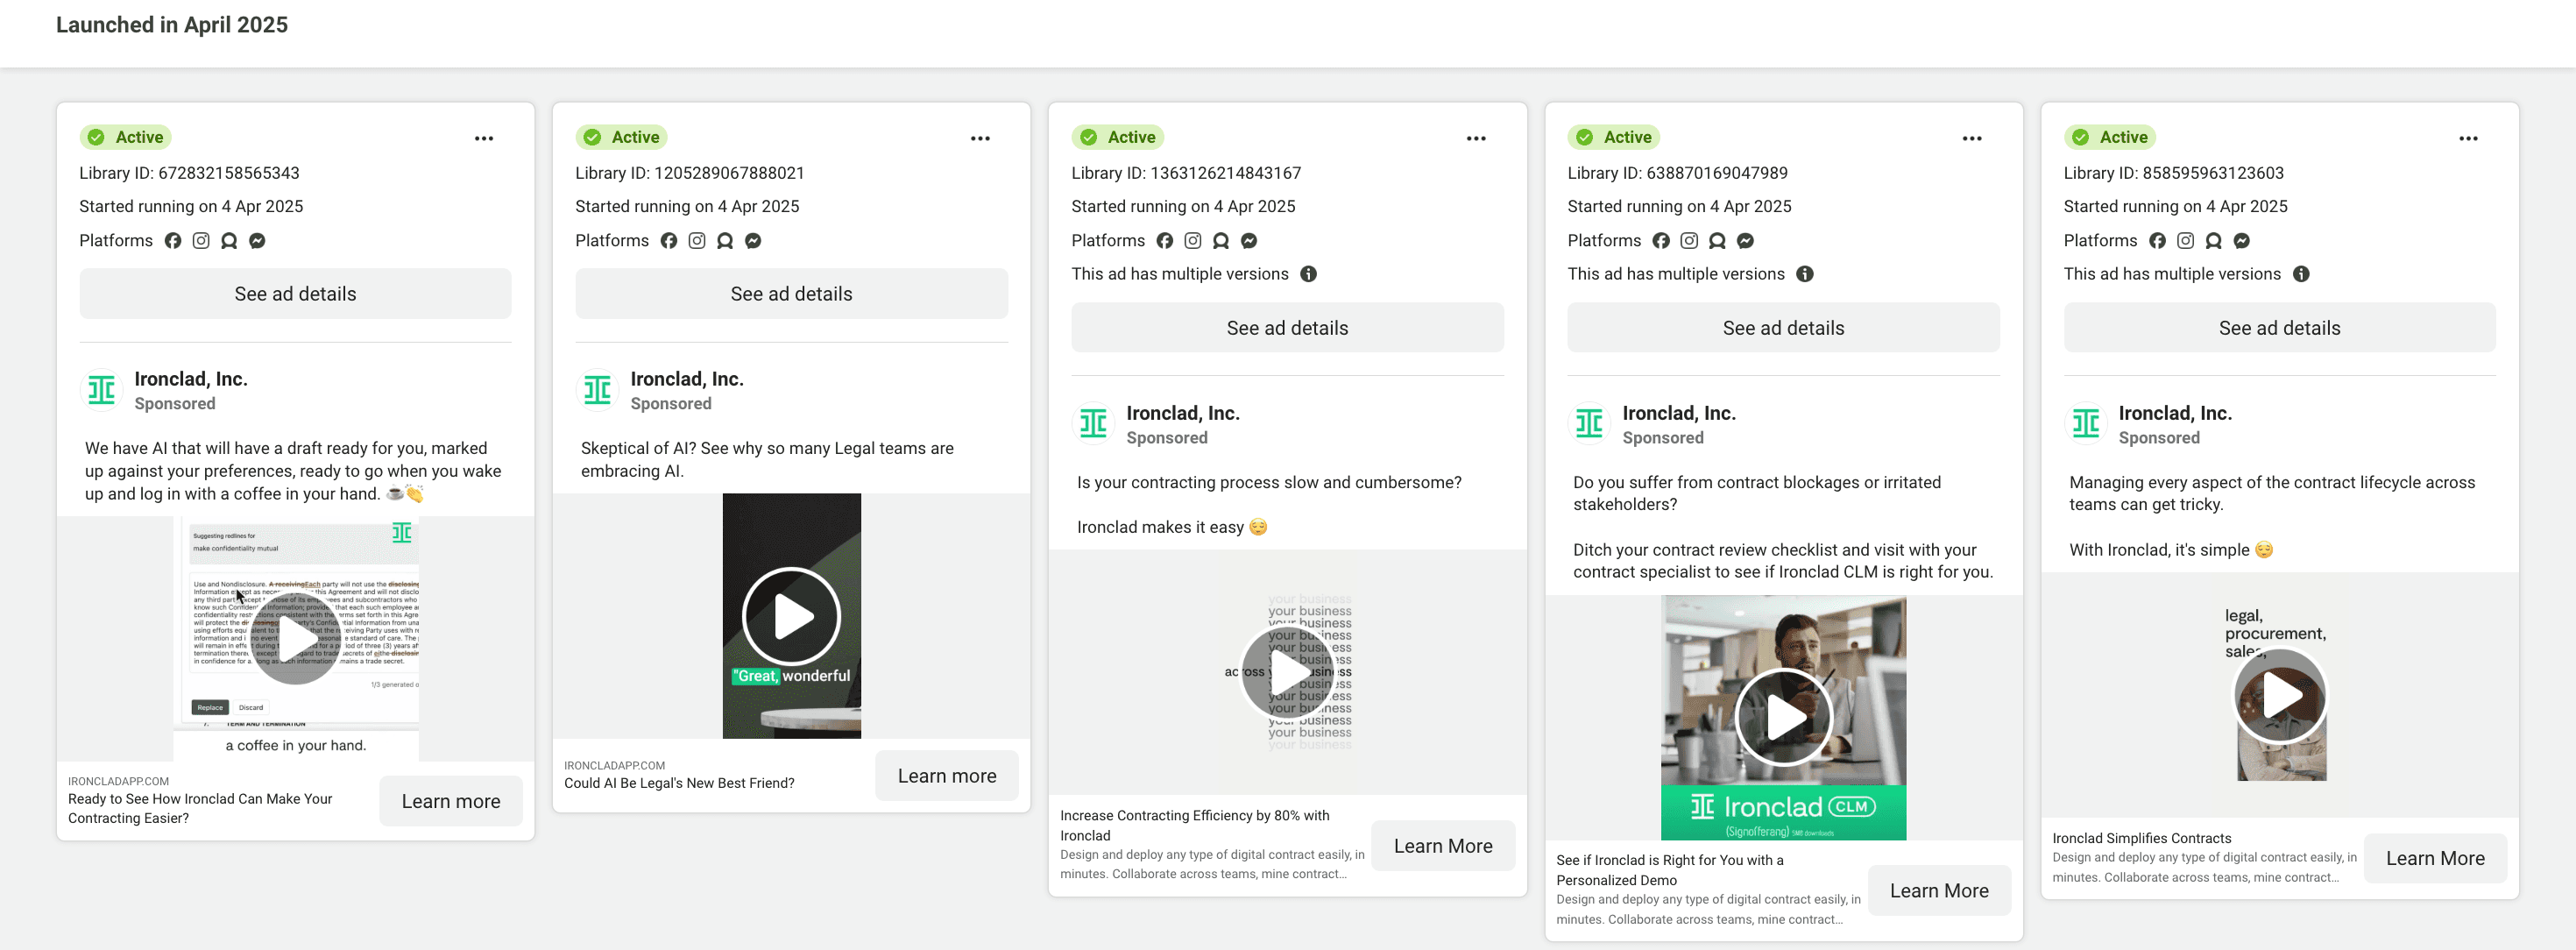
Task: Open 'Could AI Be Legal's New Best Friend?' link
Action: [679, 783]
